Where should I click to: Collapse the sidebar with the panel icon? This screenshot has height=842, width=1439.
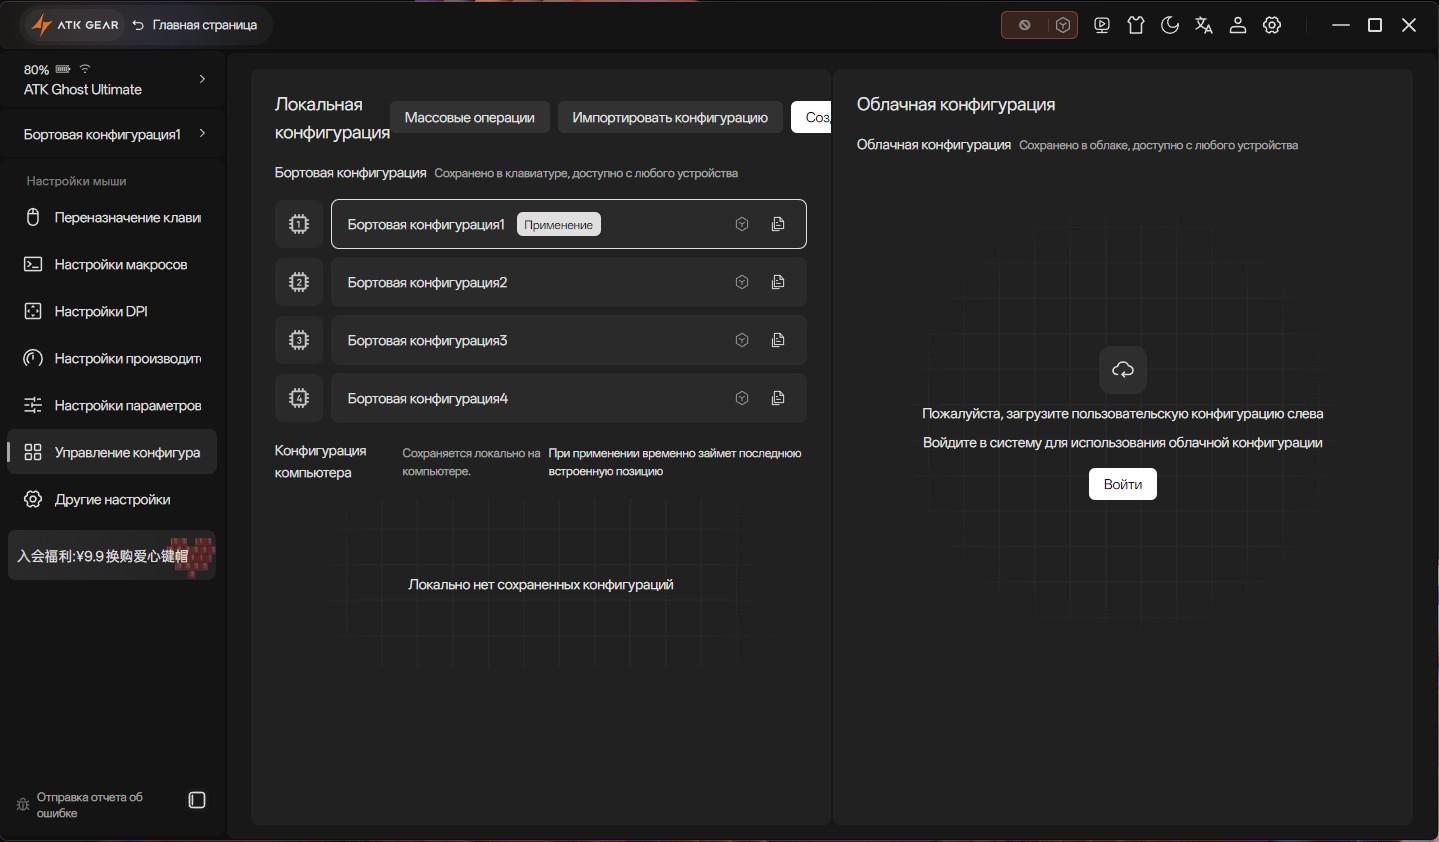(x=197, y=800)
